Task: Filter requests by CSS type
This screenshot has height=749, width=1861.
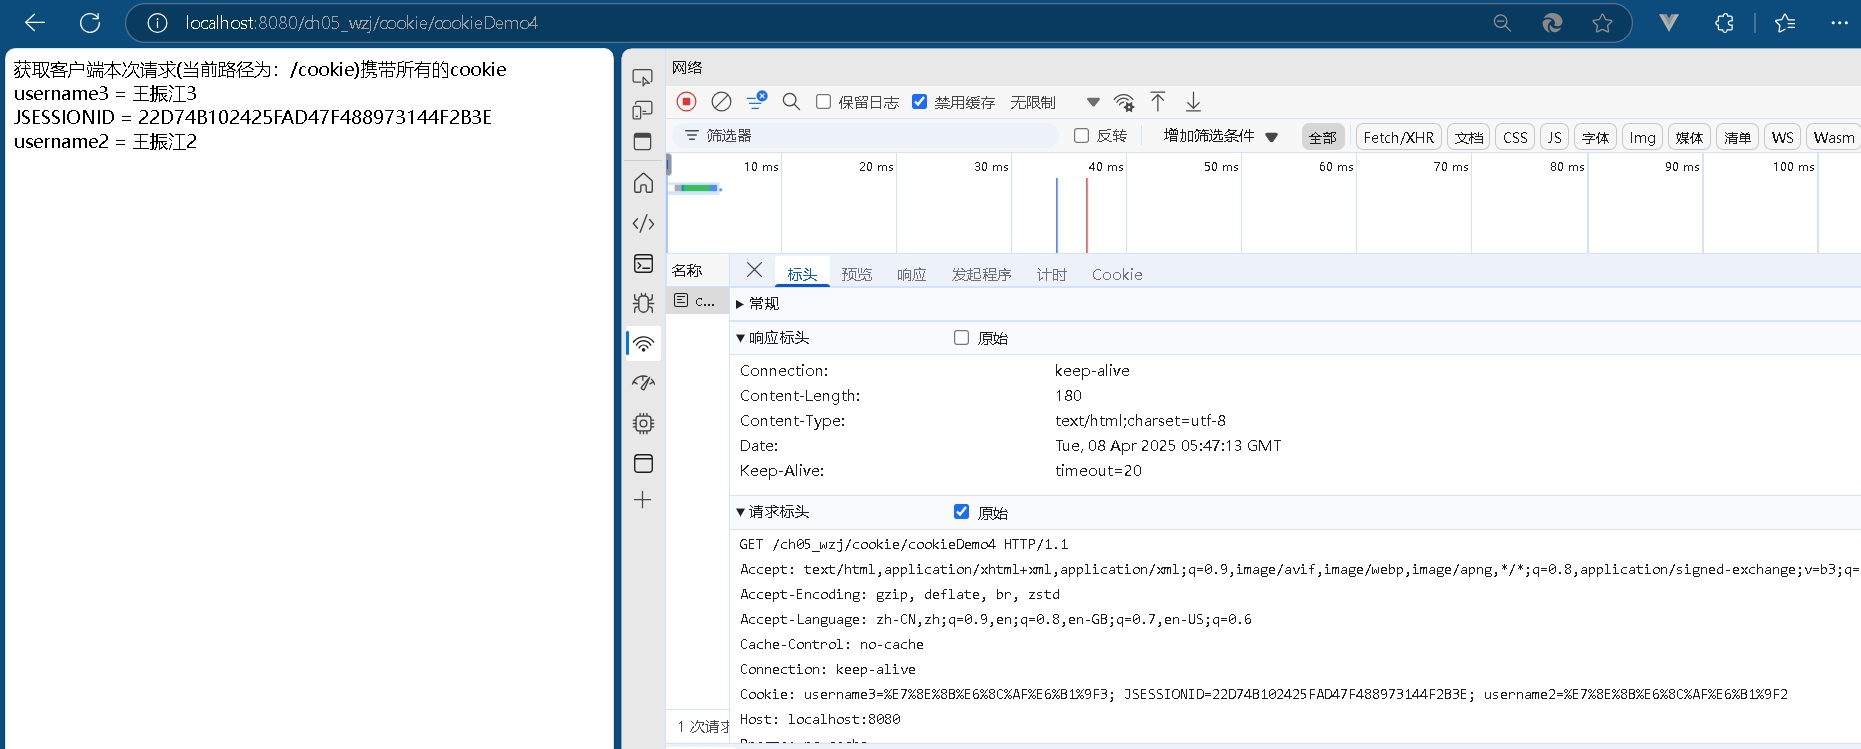Action: [x=1515, y=137]
